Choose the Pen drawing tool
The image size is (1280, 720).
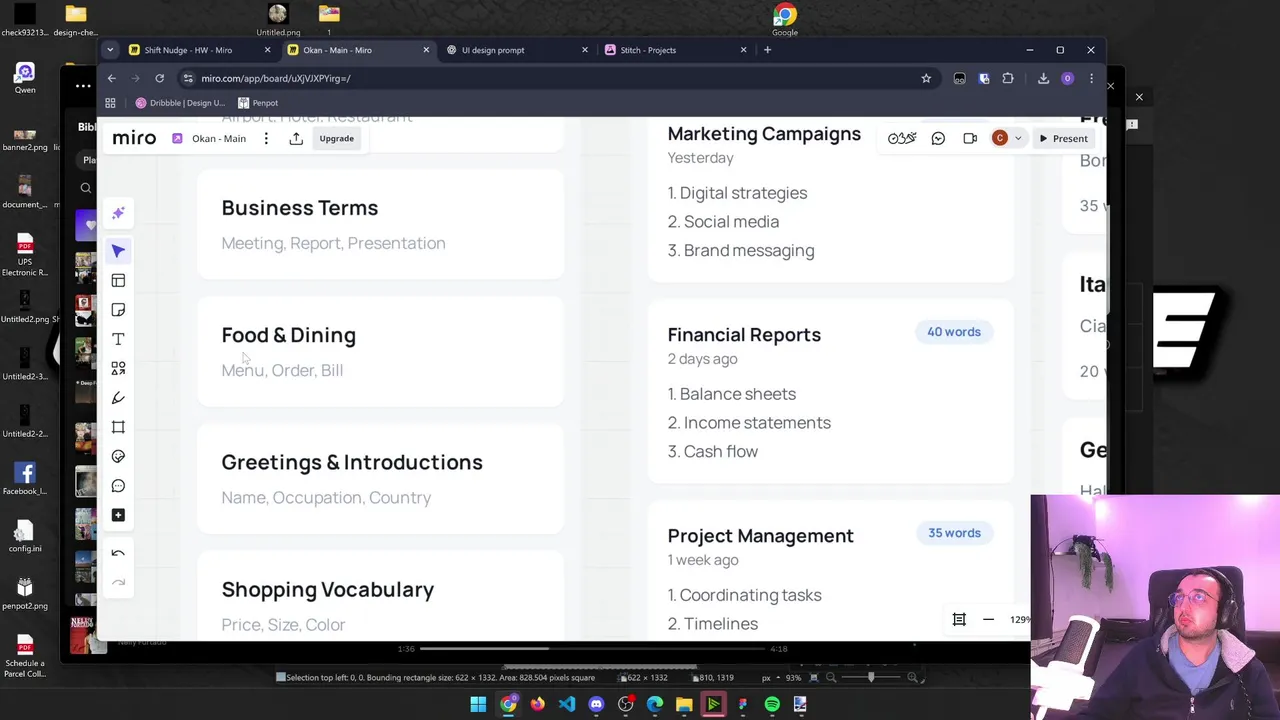118,398
